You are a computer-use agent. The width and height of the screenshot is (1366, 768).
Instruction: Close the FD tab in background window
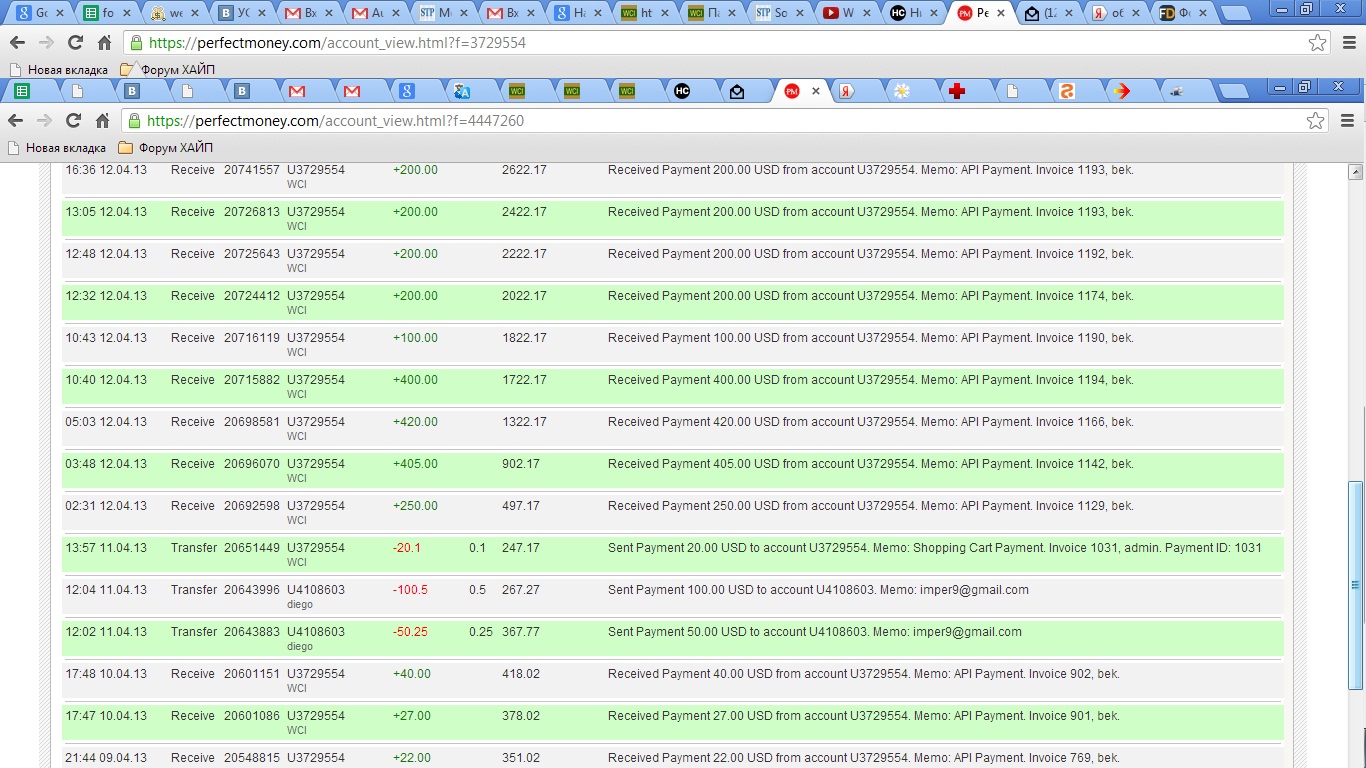click(x=1202, y=14)
